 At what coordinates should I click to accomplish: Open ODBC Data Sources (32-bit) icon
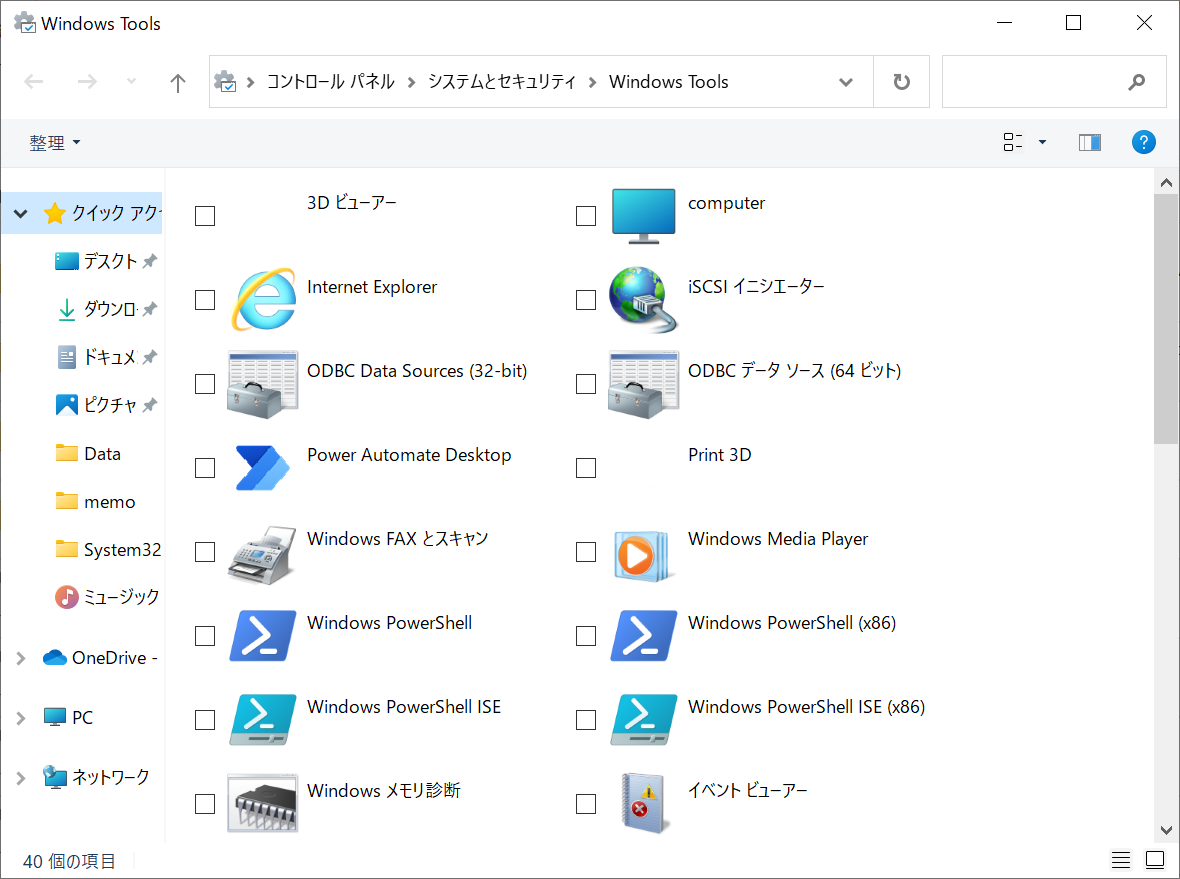[x=263, y=384]
